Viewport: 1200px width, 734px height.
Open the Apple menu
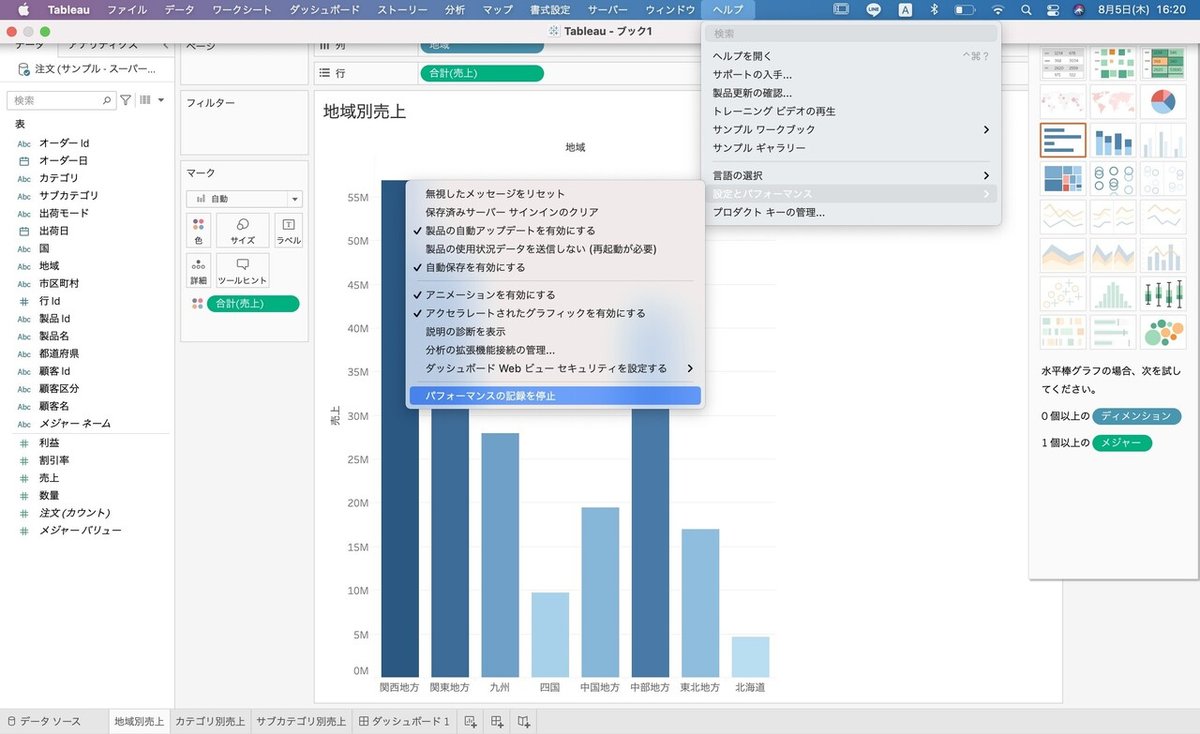click(23, 9)
